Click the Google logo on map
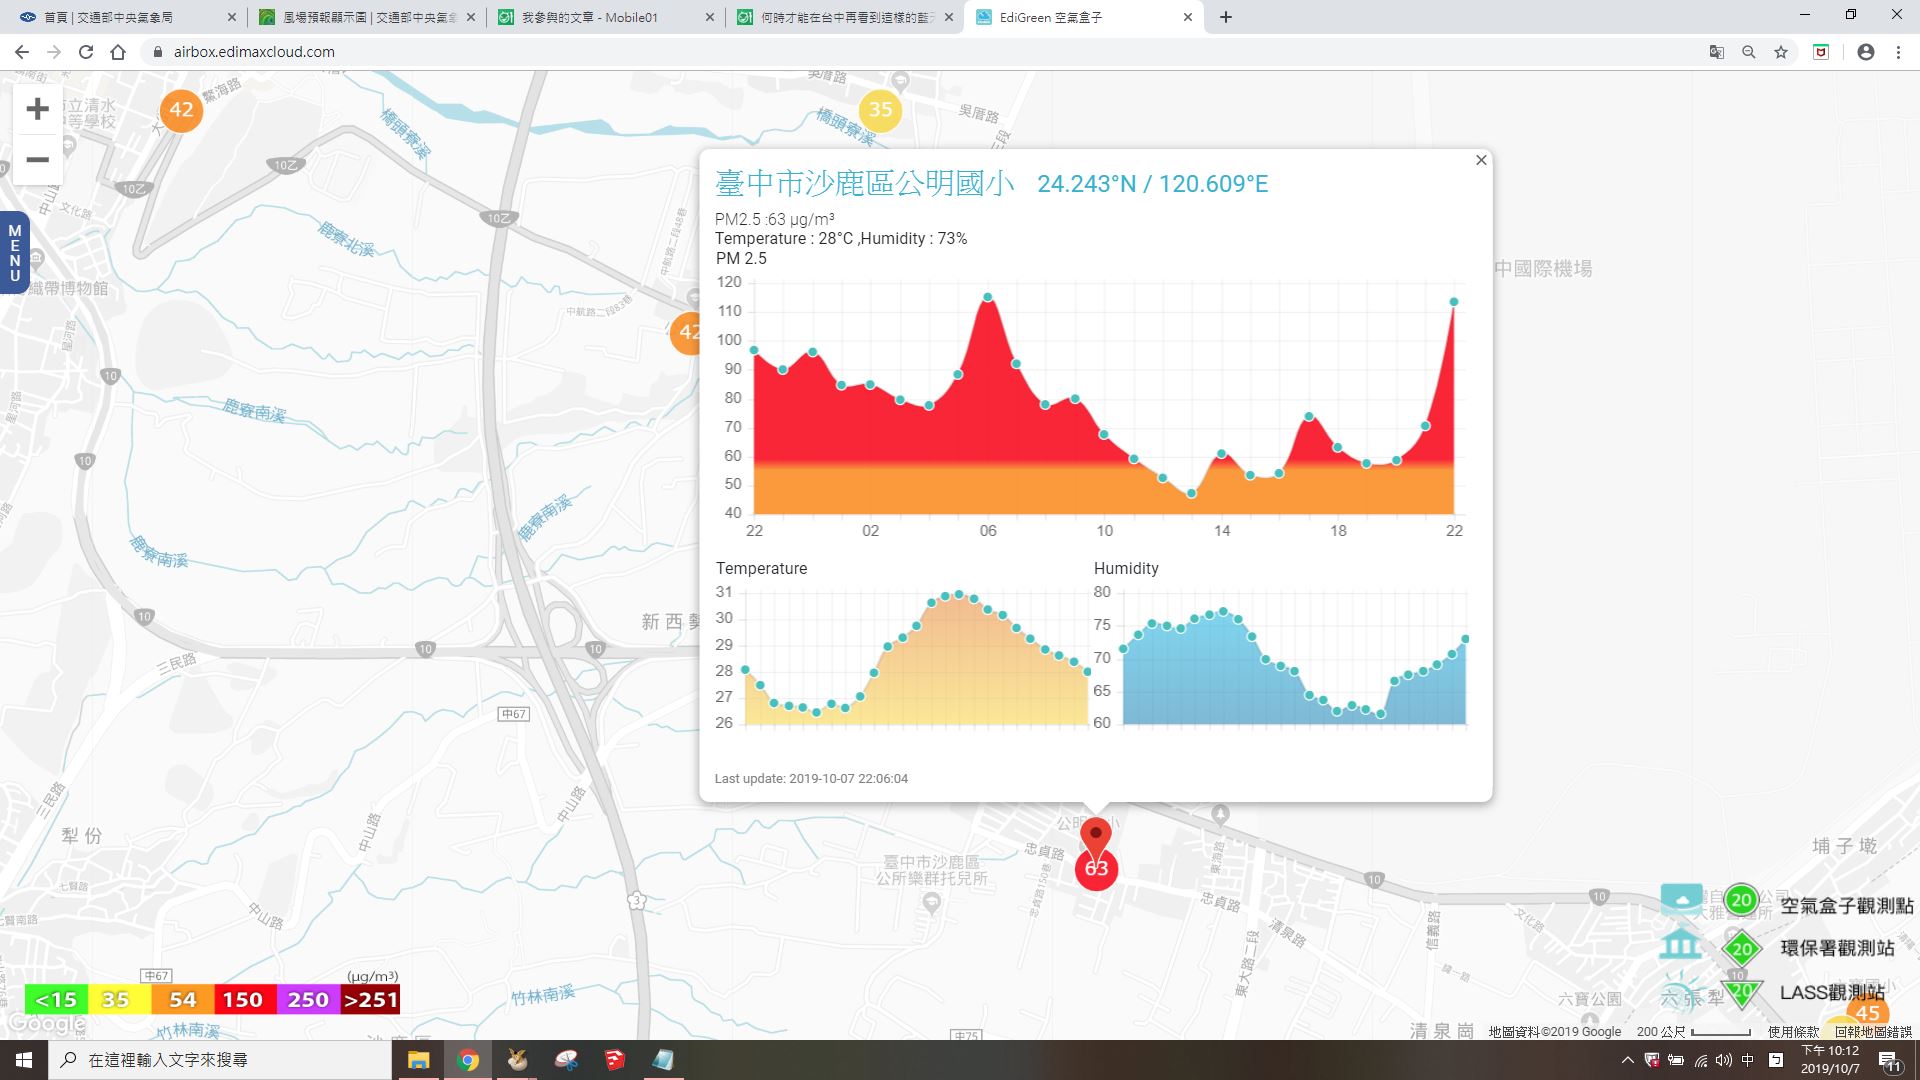 (46, 1024)
